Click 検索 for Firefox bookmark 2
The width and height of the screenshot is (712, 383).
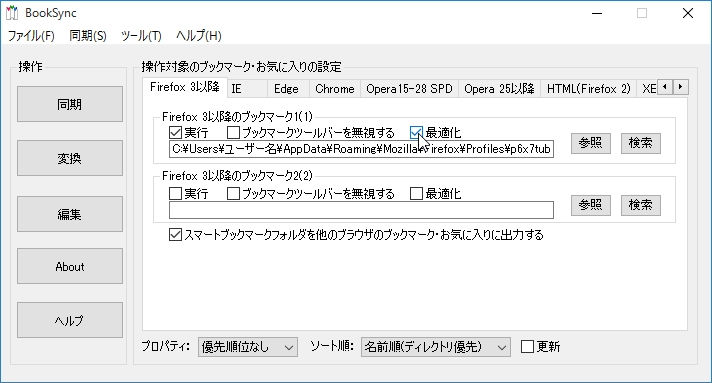click(641, 205)
